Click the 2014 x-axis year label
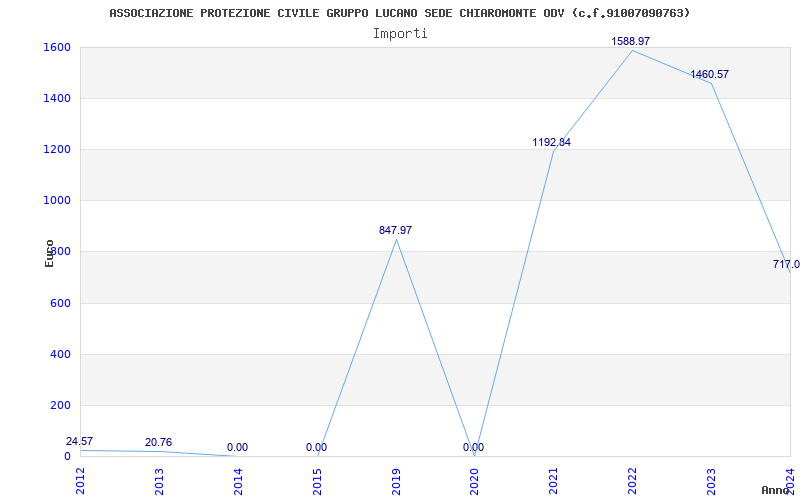The image size is (800, 500). [x=238, y=481]
